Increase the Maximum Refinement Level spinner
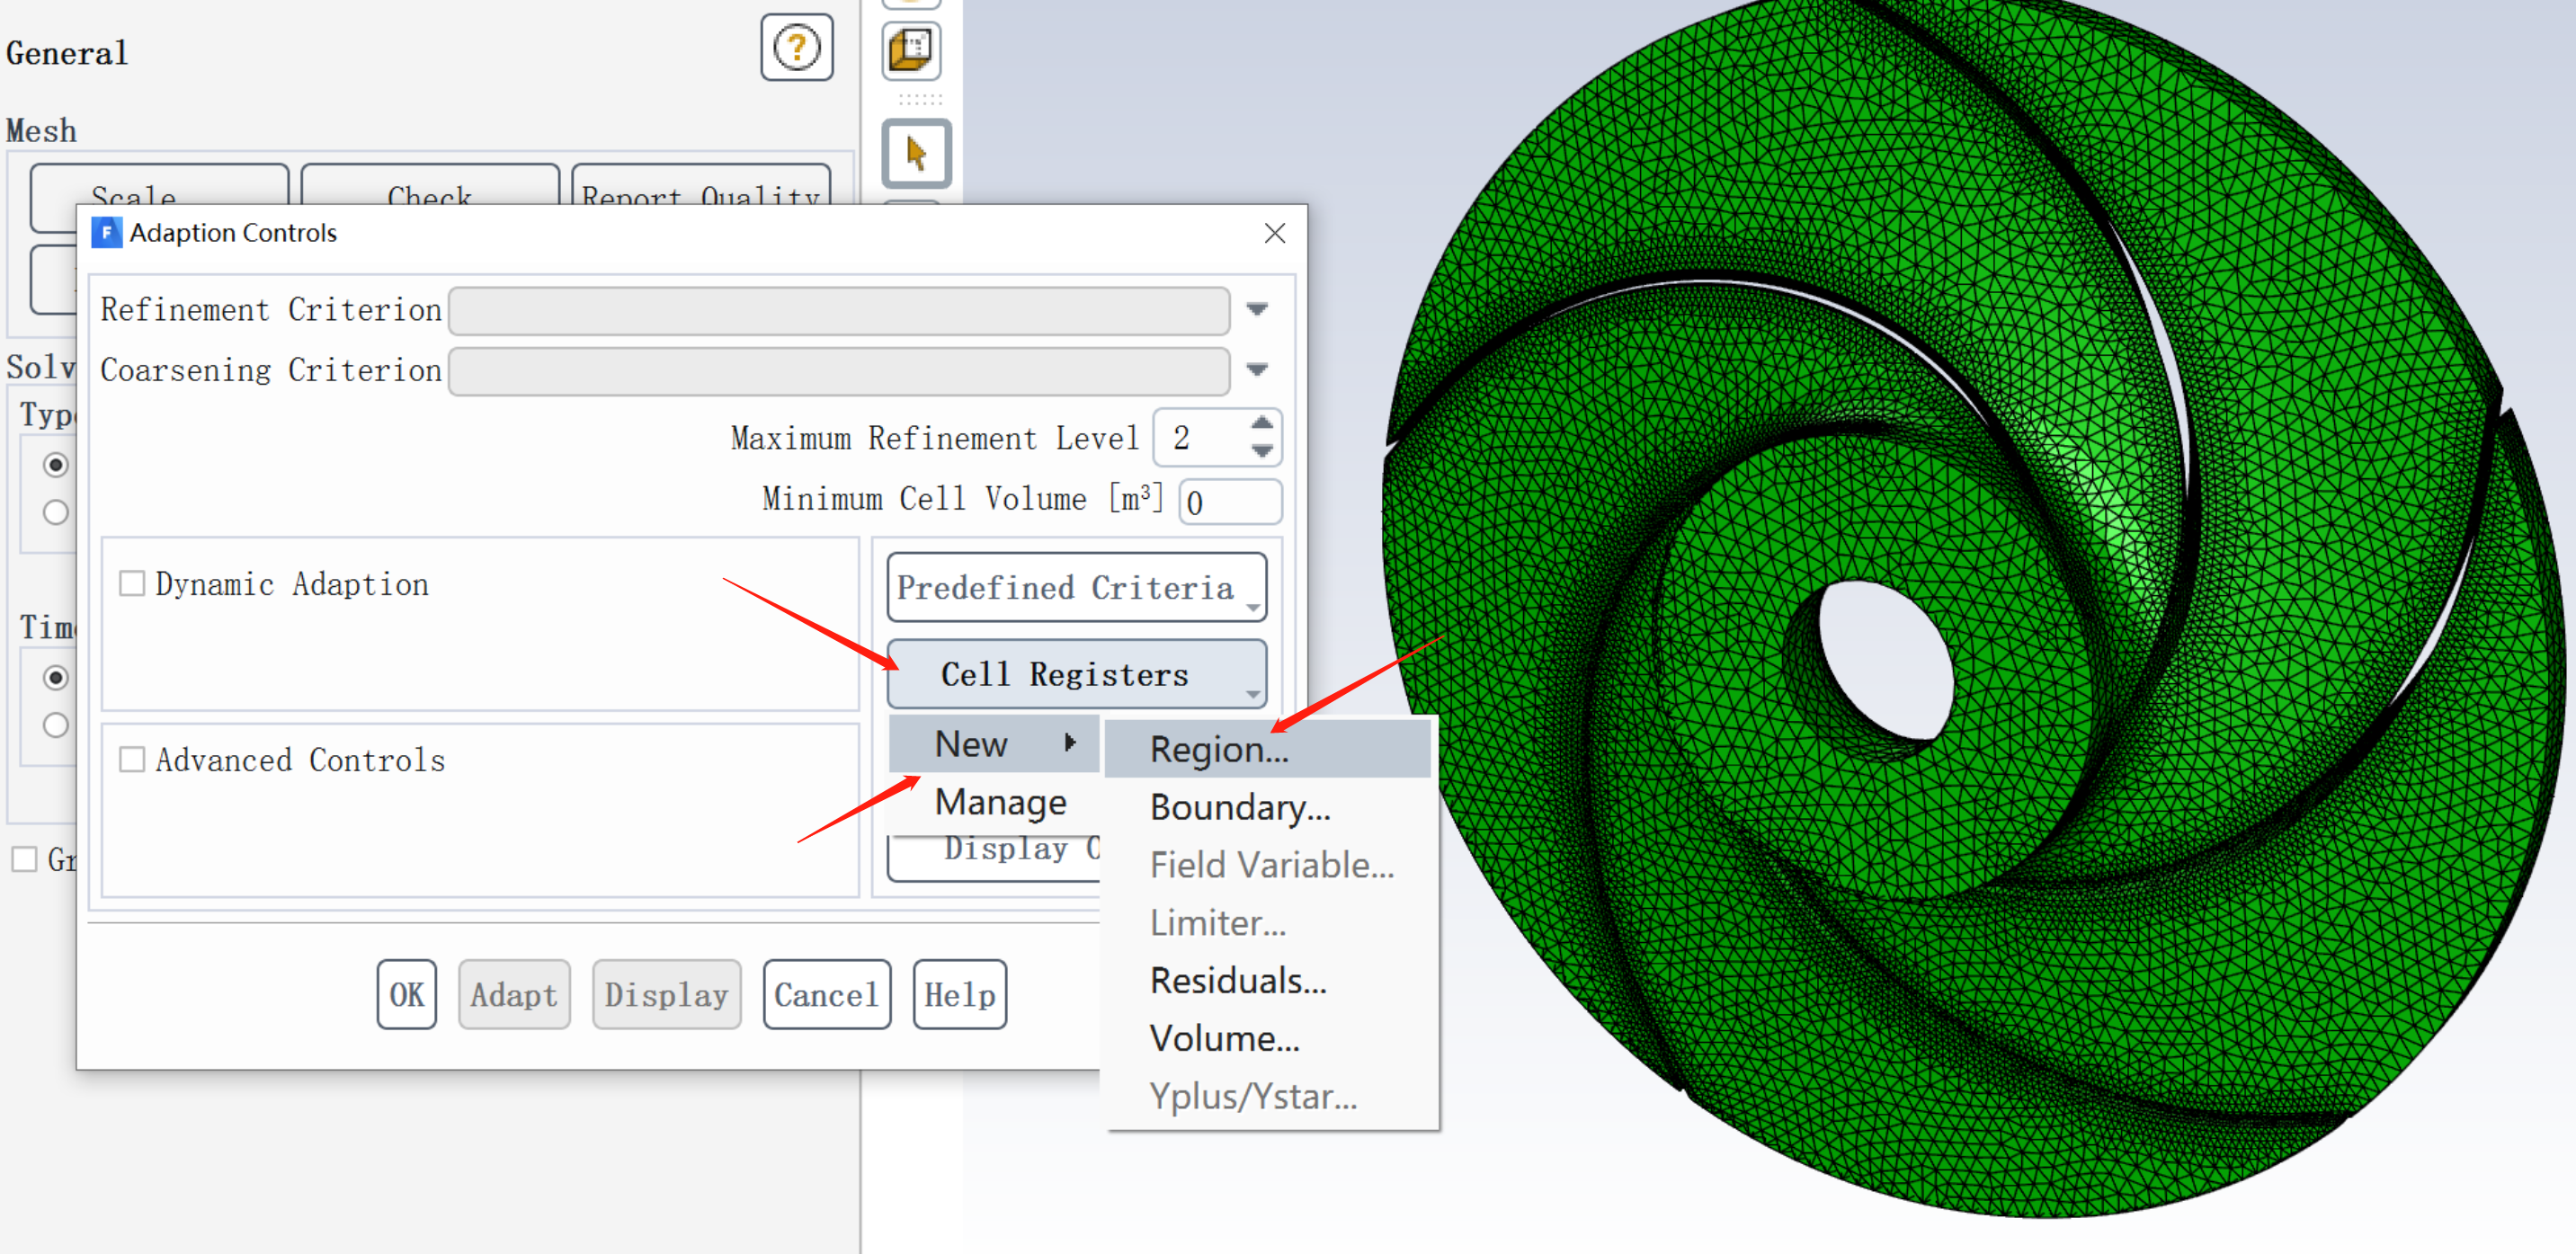Screen dimensions: 2576x1254 1262,424
